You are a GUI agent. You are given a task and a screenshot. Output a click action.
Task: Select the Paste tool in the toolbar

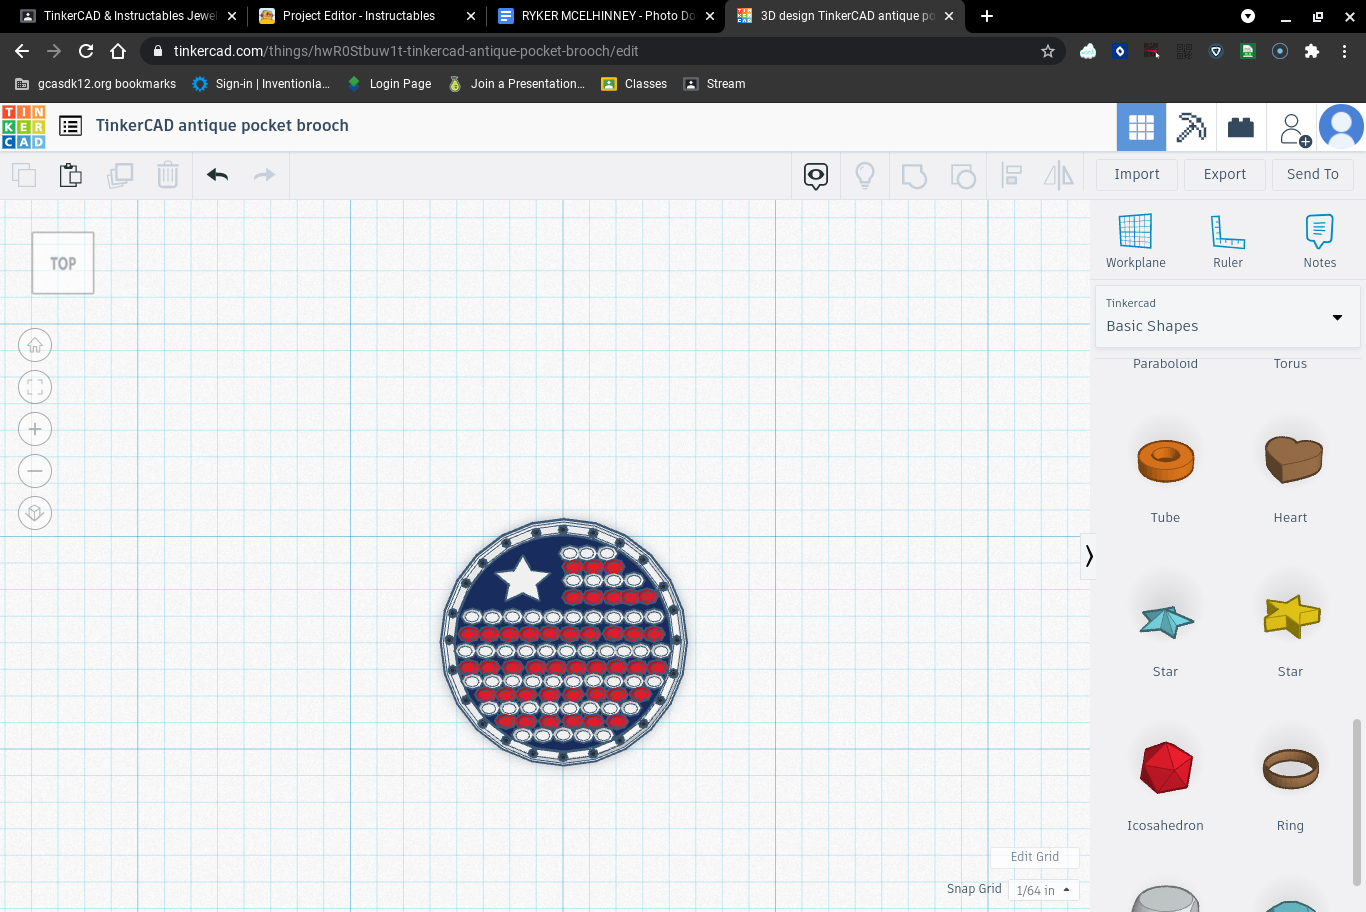[70, 174]
